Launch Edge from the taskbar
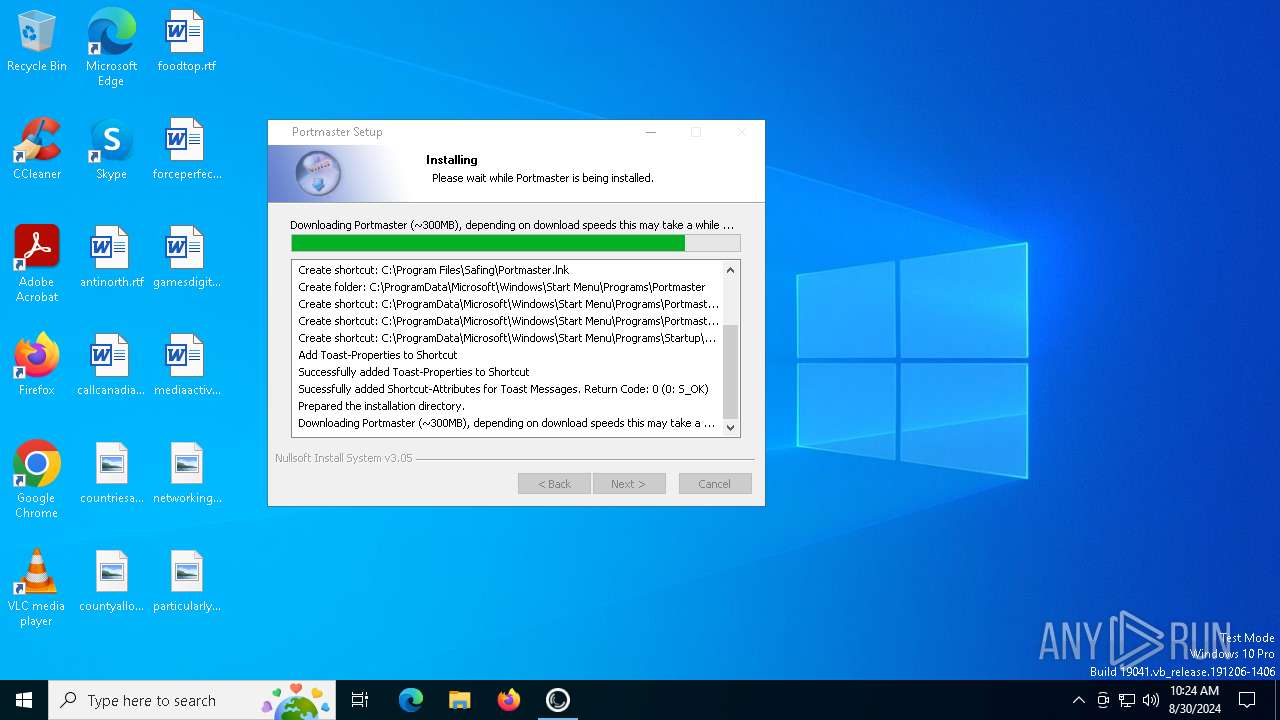Image resolution: width=1280 pixels, height=720 pixels. click(411, 700)
